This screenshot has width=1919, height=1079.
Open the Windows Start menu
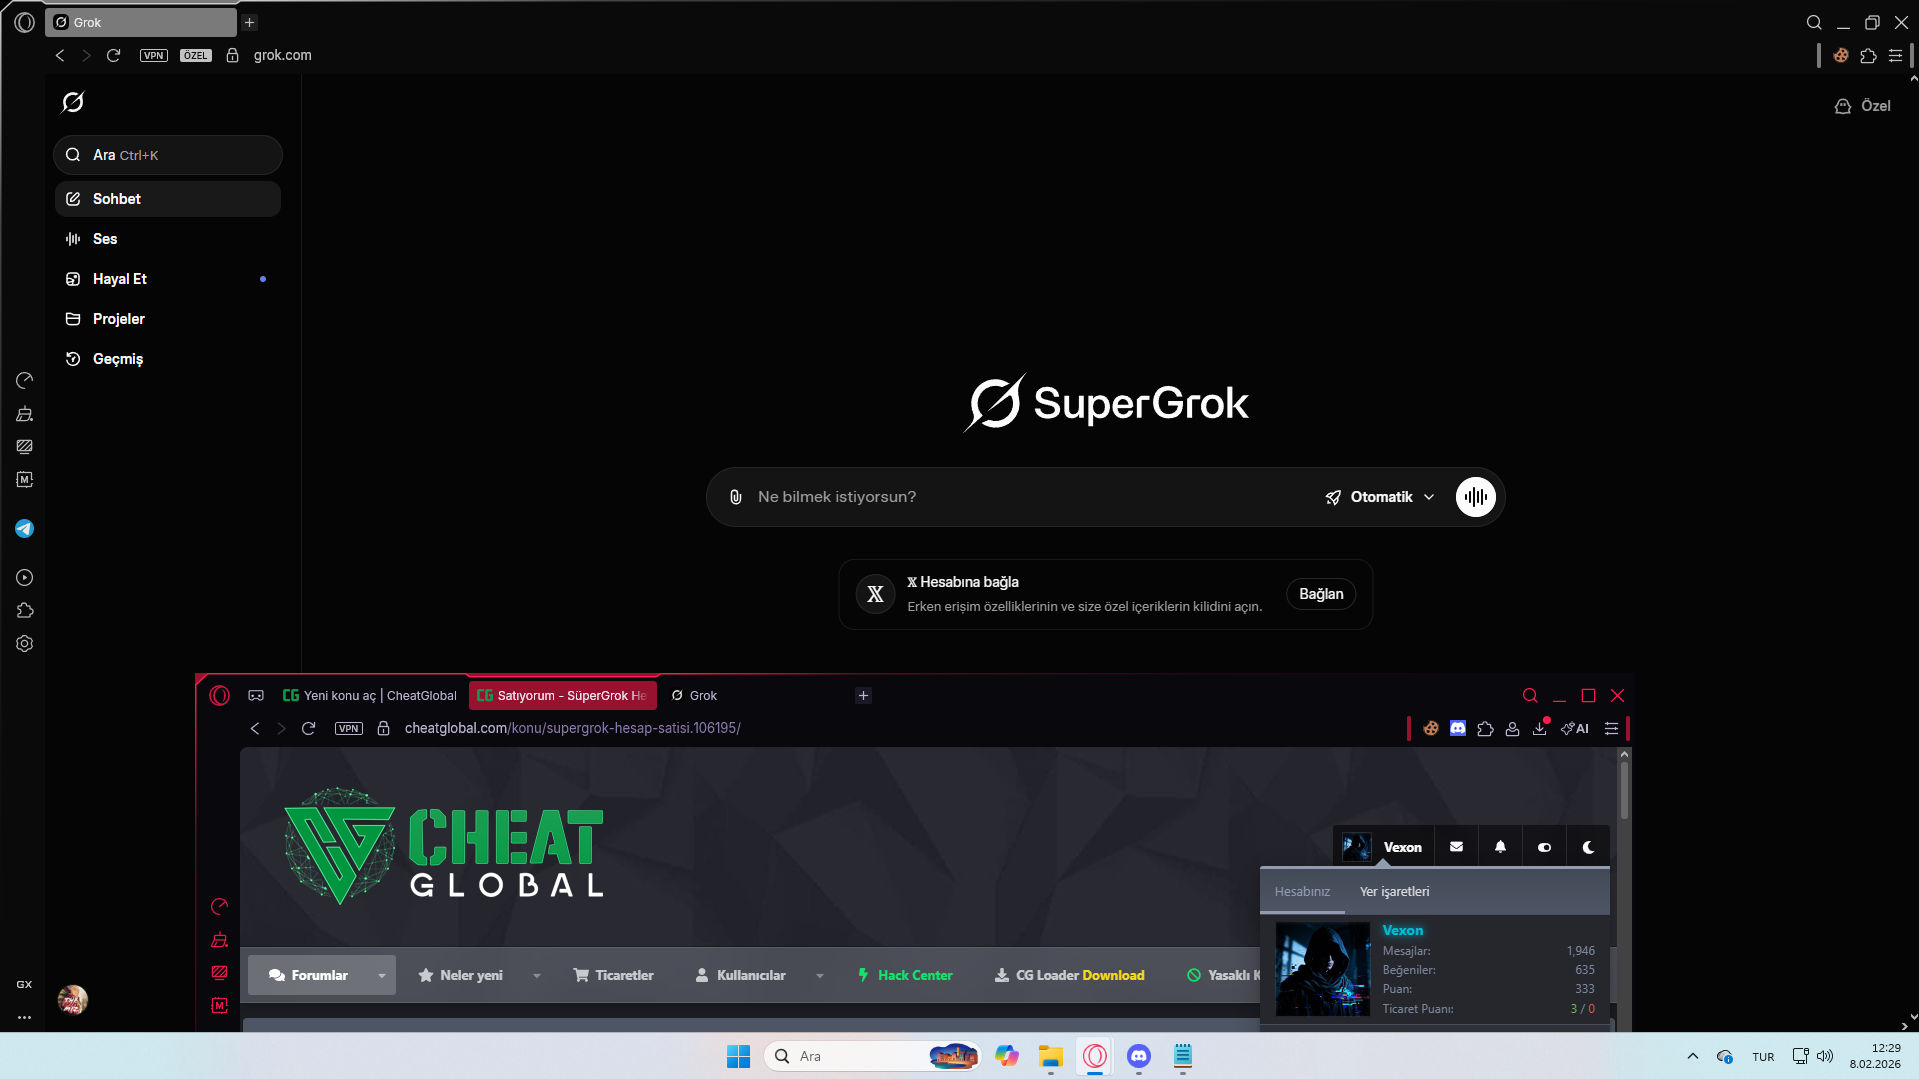coord(738,1056)
